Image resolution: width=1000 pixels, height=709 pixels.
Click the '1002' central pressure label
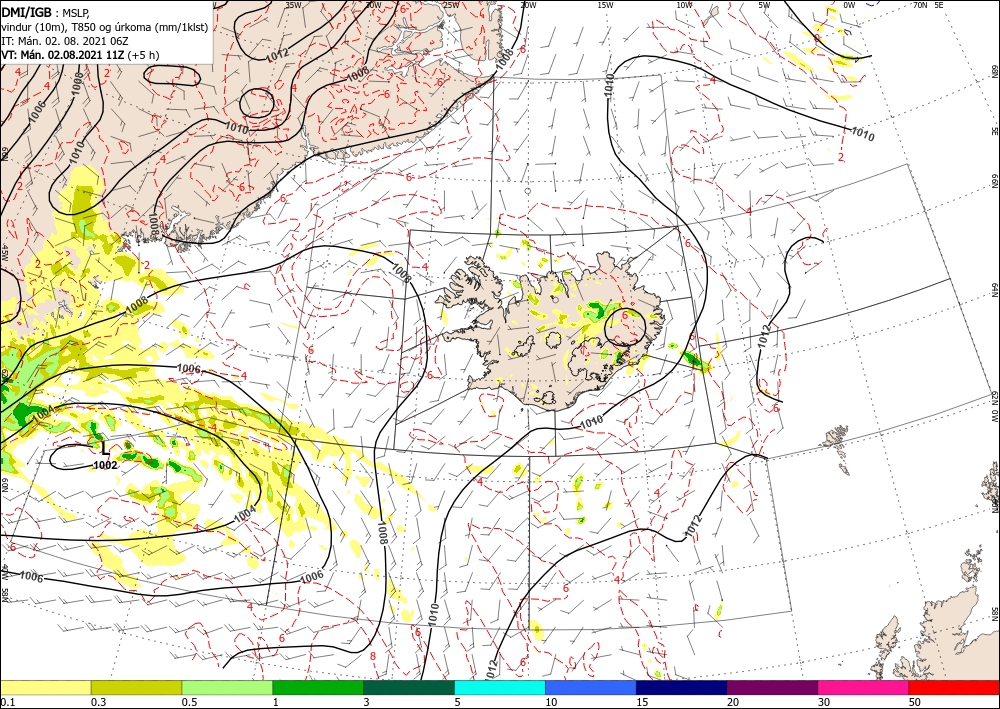click(x=105, y=465)
